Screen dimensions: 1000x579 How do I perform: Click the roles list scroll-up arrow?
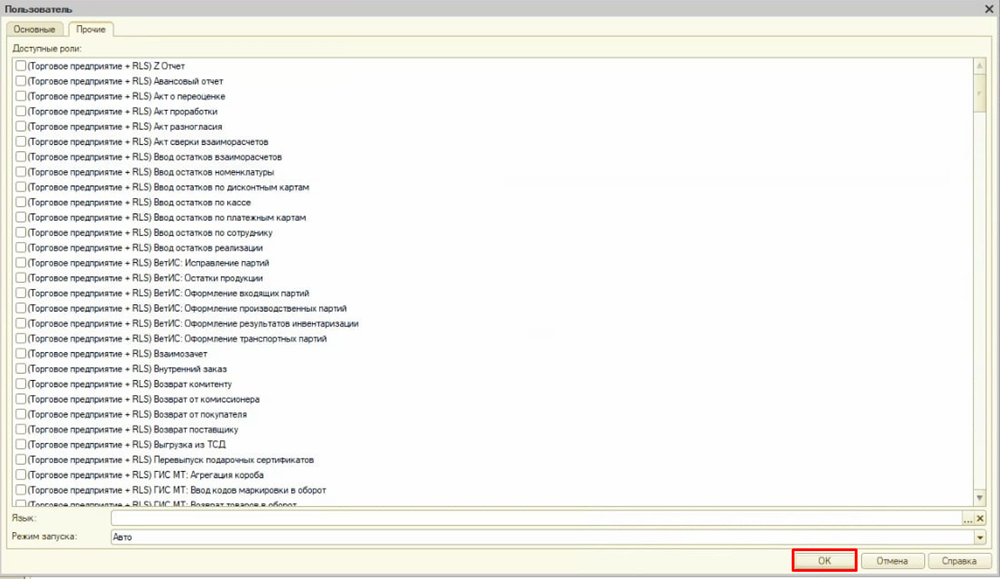[980, 66]
